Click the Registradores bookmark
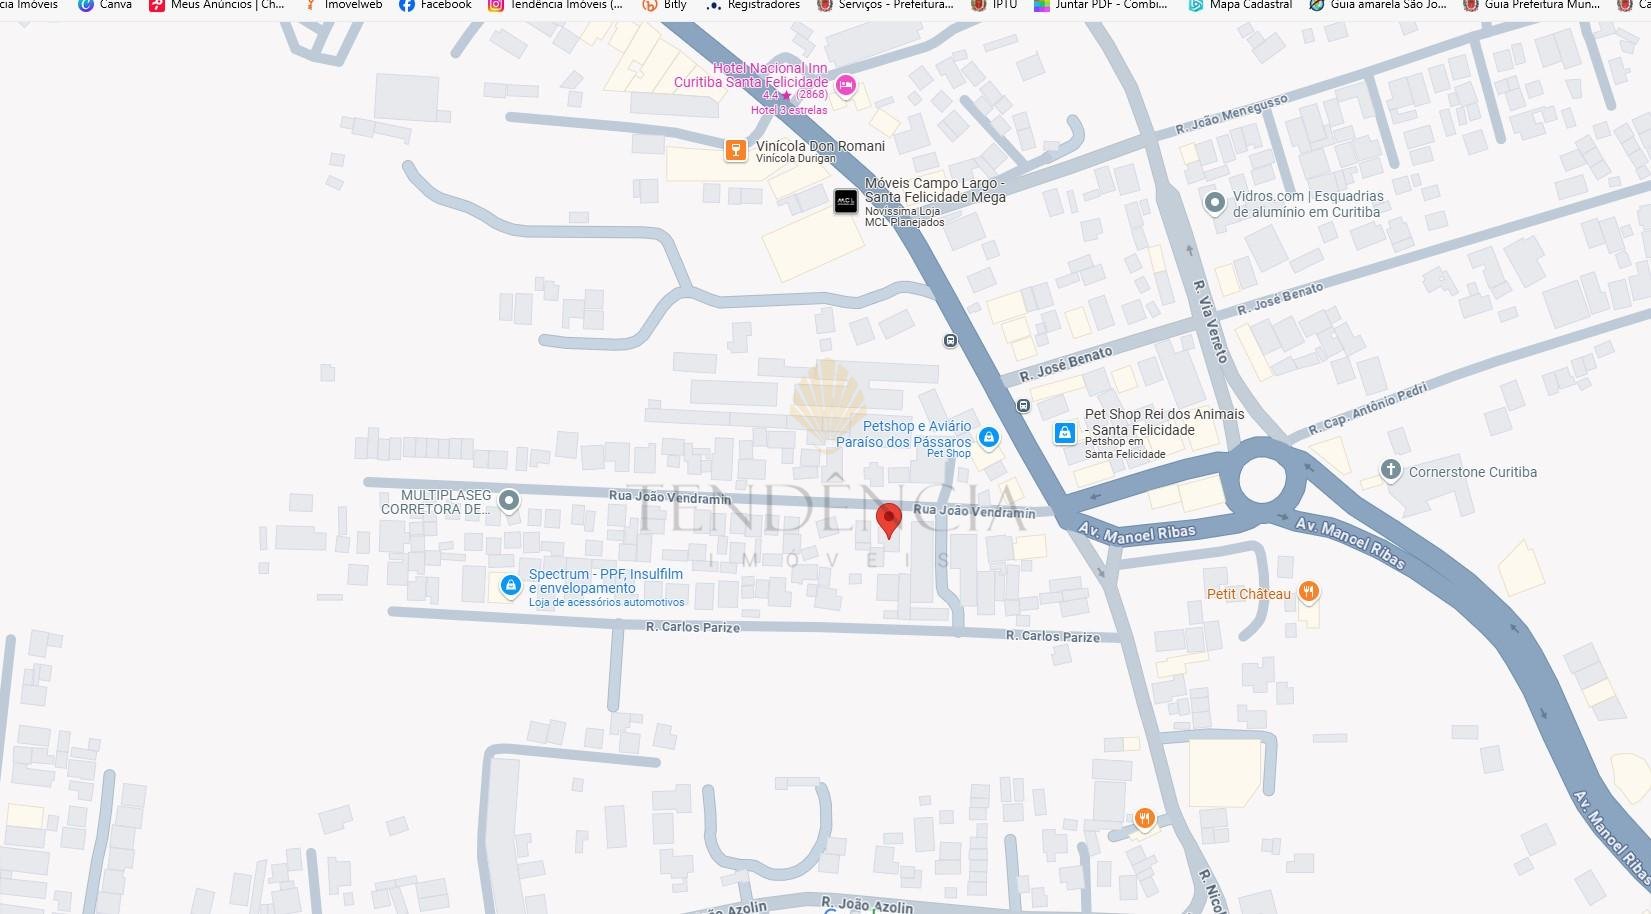The image size is (1651, 914). click(753, 5)
